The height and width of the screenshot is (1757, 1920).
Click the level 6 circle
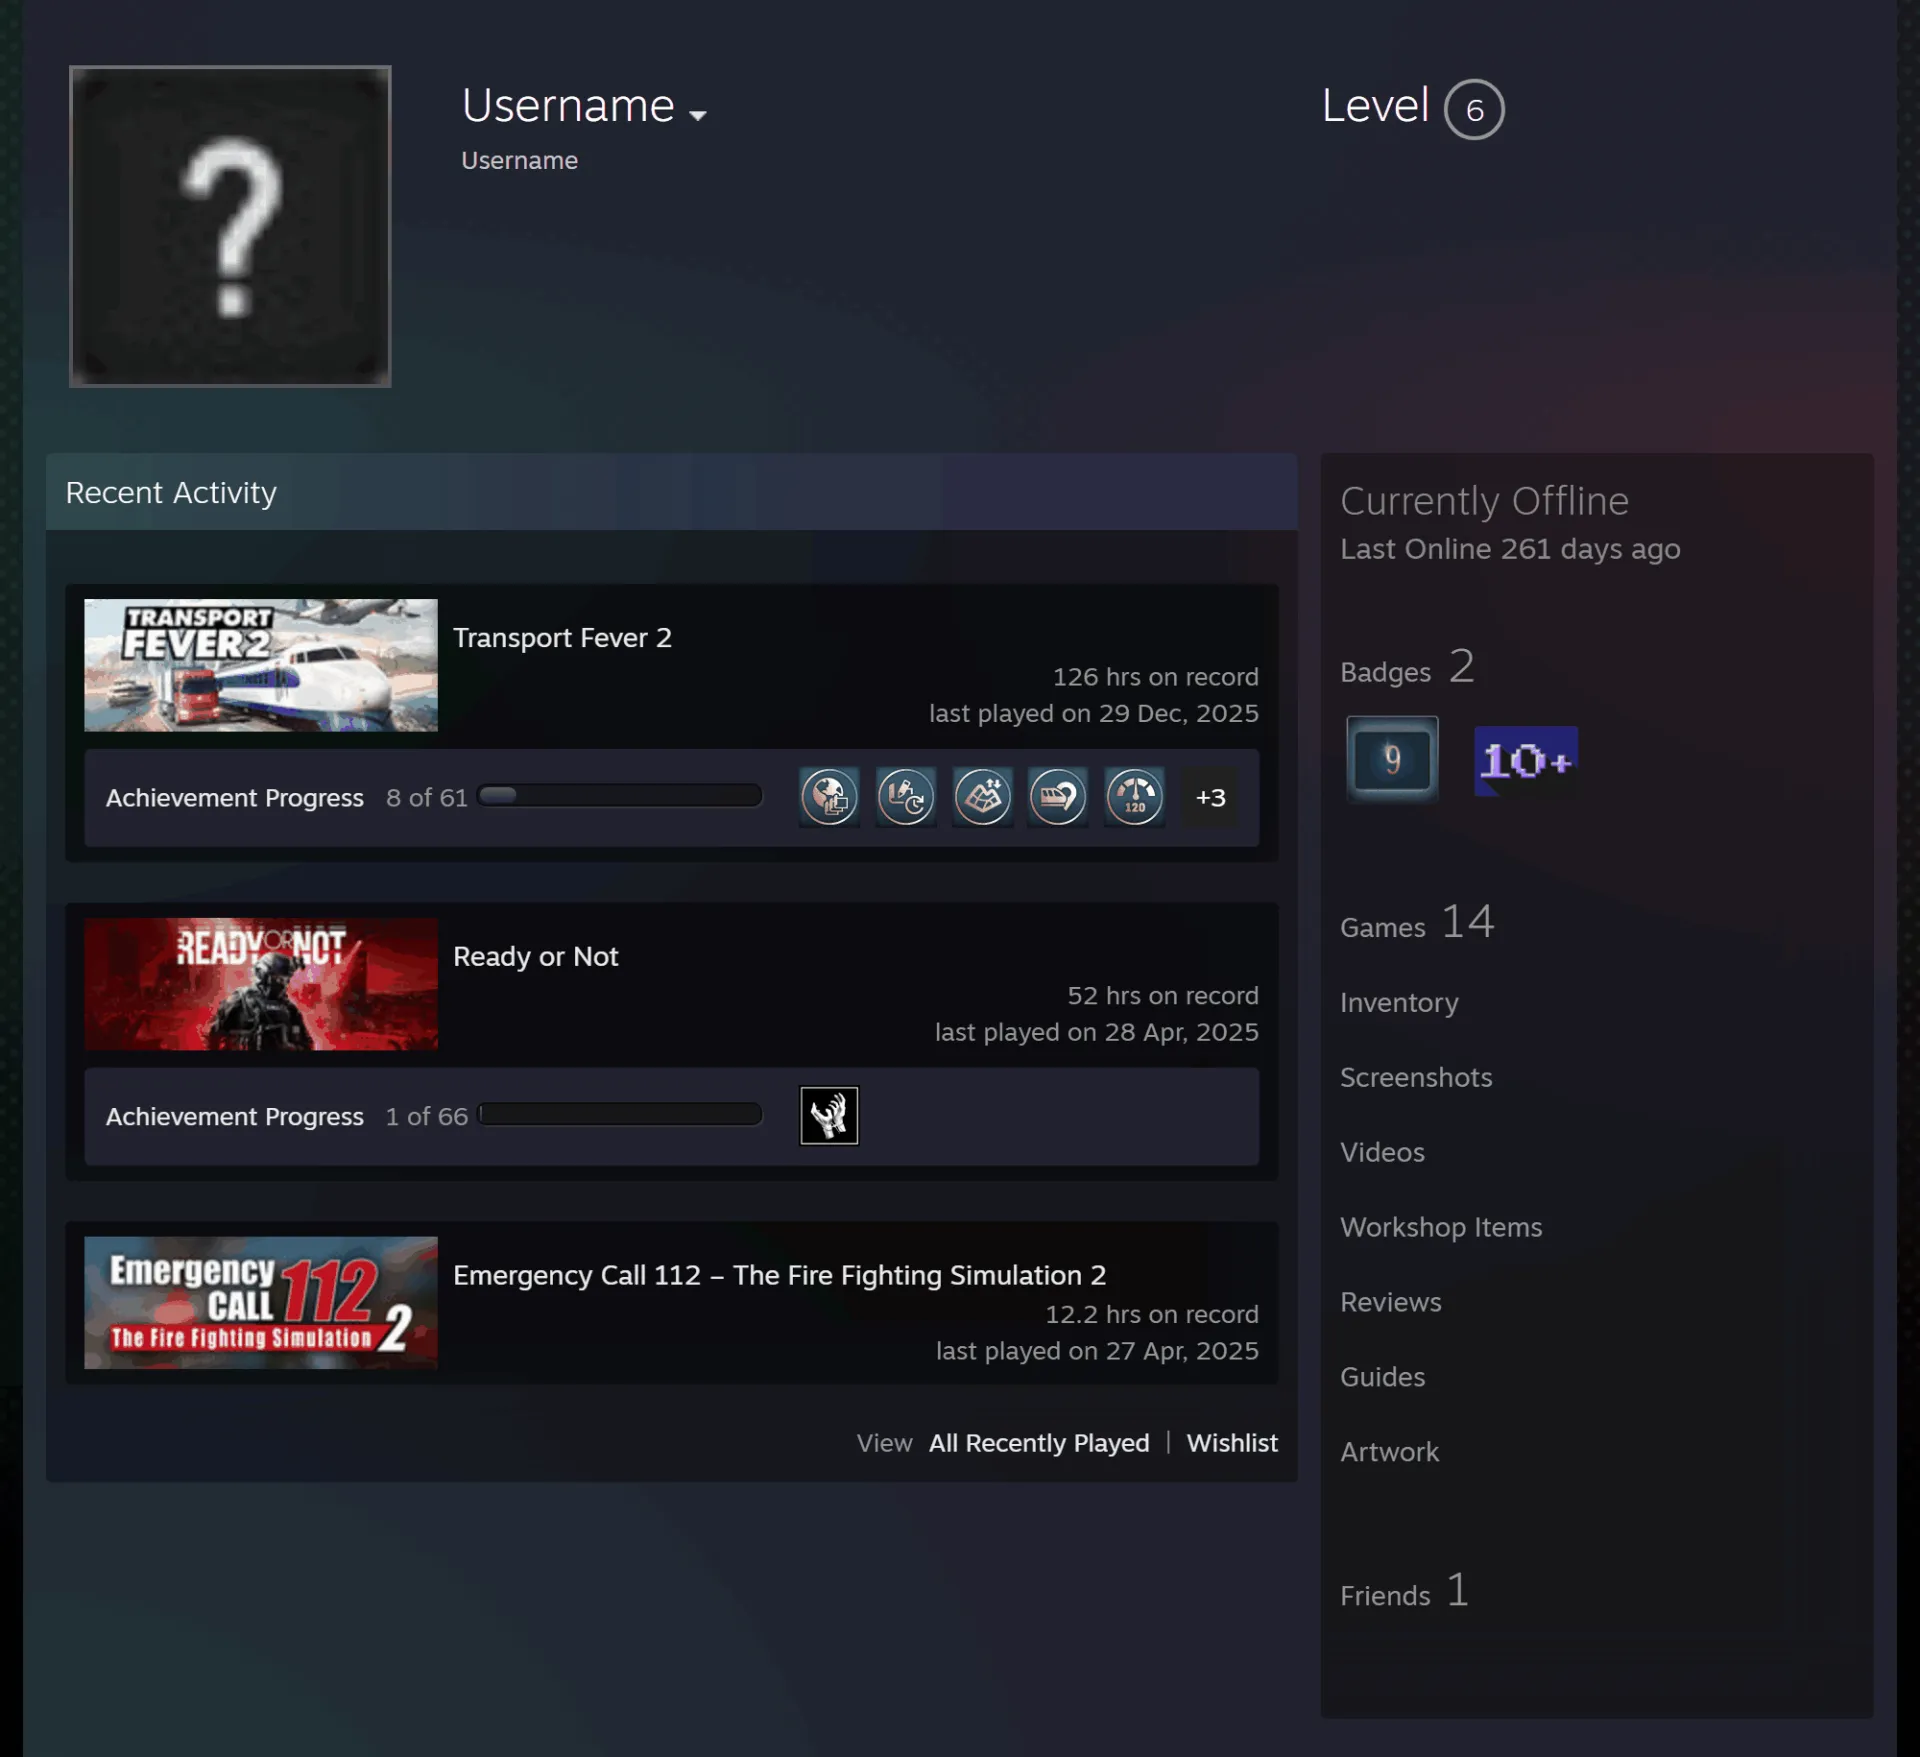click(1474, 109)
